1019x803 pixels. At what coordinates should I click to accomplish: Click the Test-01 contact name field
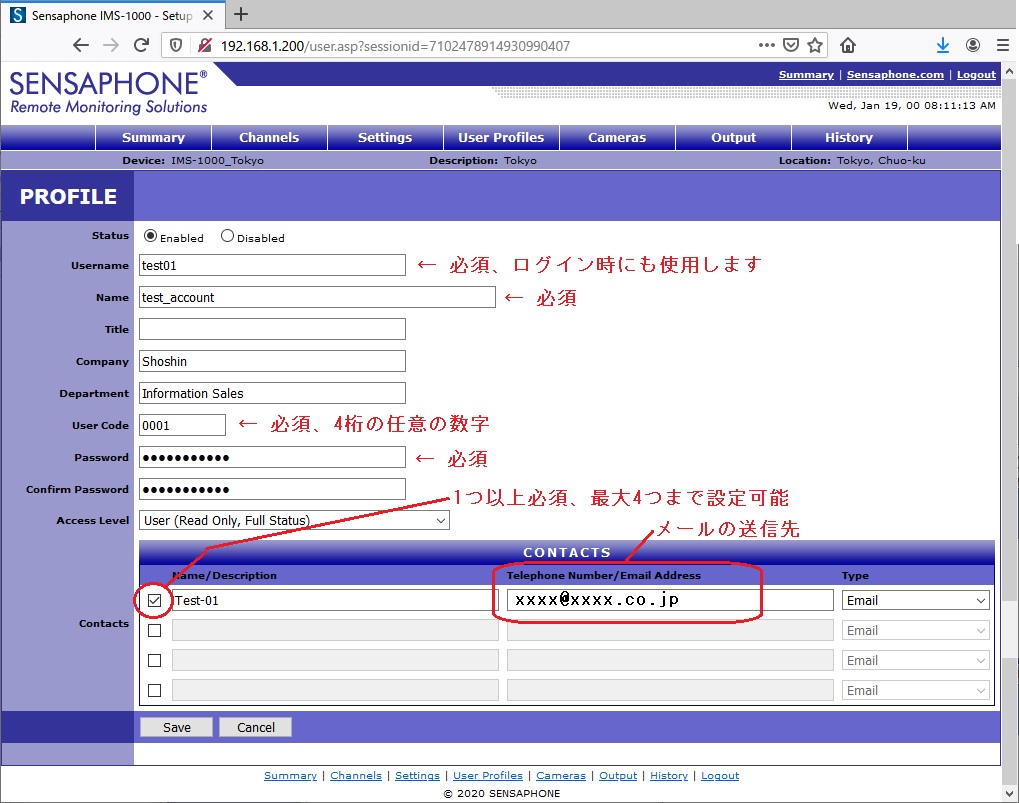point(335,600)
